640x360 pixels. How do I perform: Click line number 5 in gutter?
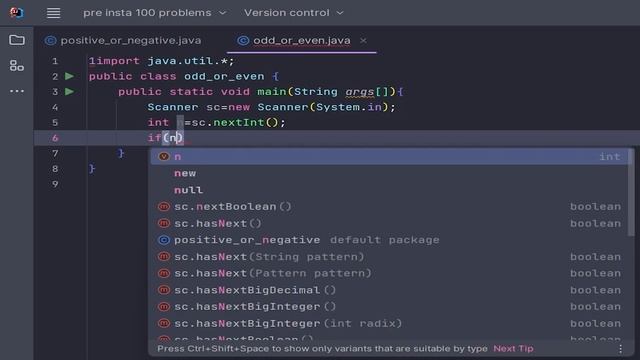pyautogui.click(x=55, y=122)
